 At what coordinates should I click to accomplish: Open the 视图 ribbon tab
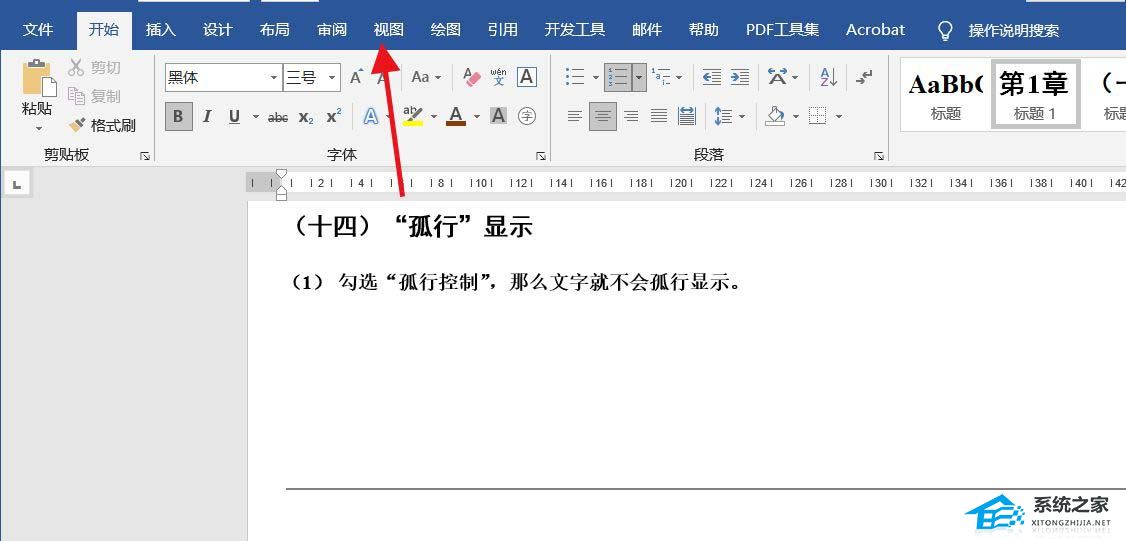pos(388,29)
